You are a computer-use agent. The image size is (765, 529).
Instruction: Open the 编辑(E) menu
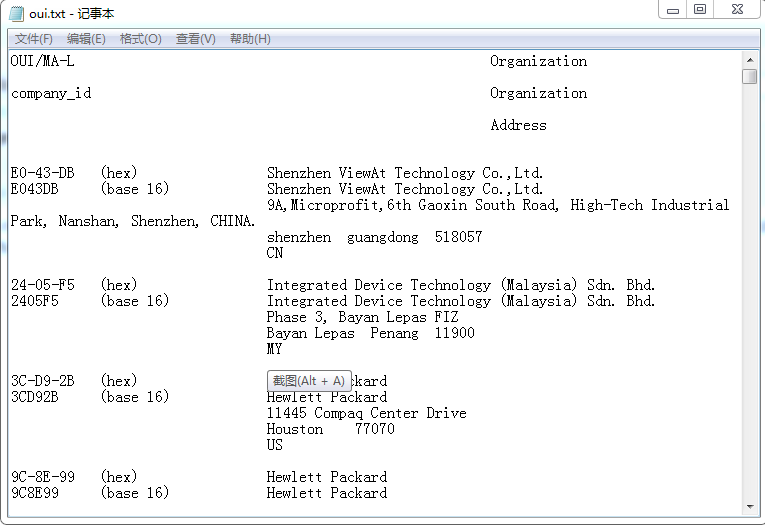point(86,39)
